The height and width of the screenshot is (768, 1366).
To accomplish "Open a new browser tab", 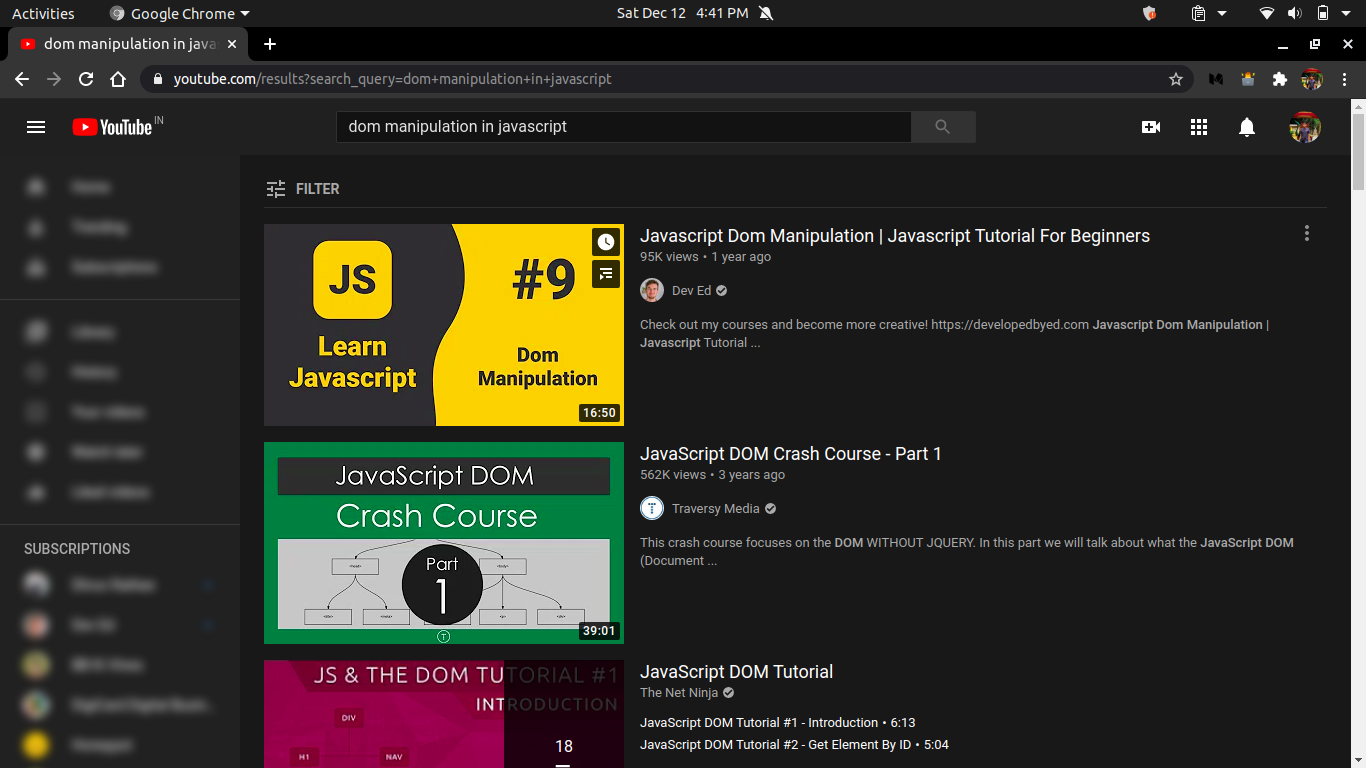I will click(x=269, y=44).
